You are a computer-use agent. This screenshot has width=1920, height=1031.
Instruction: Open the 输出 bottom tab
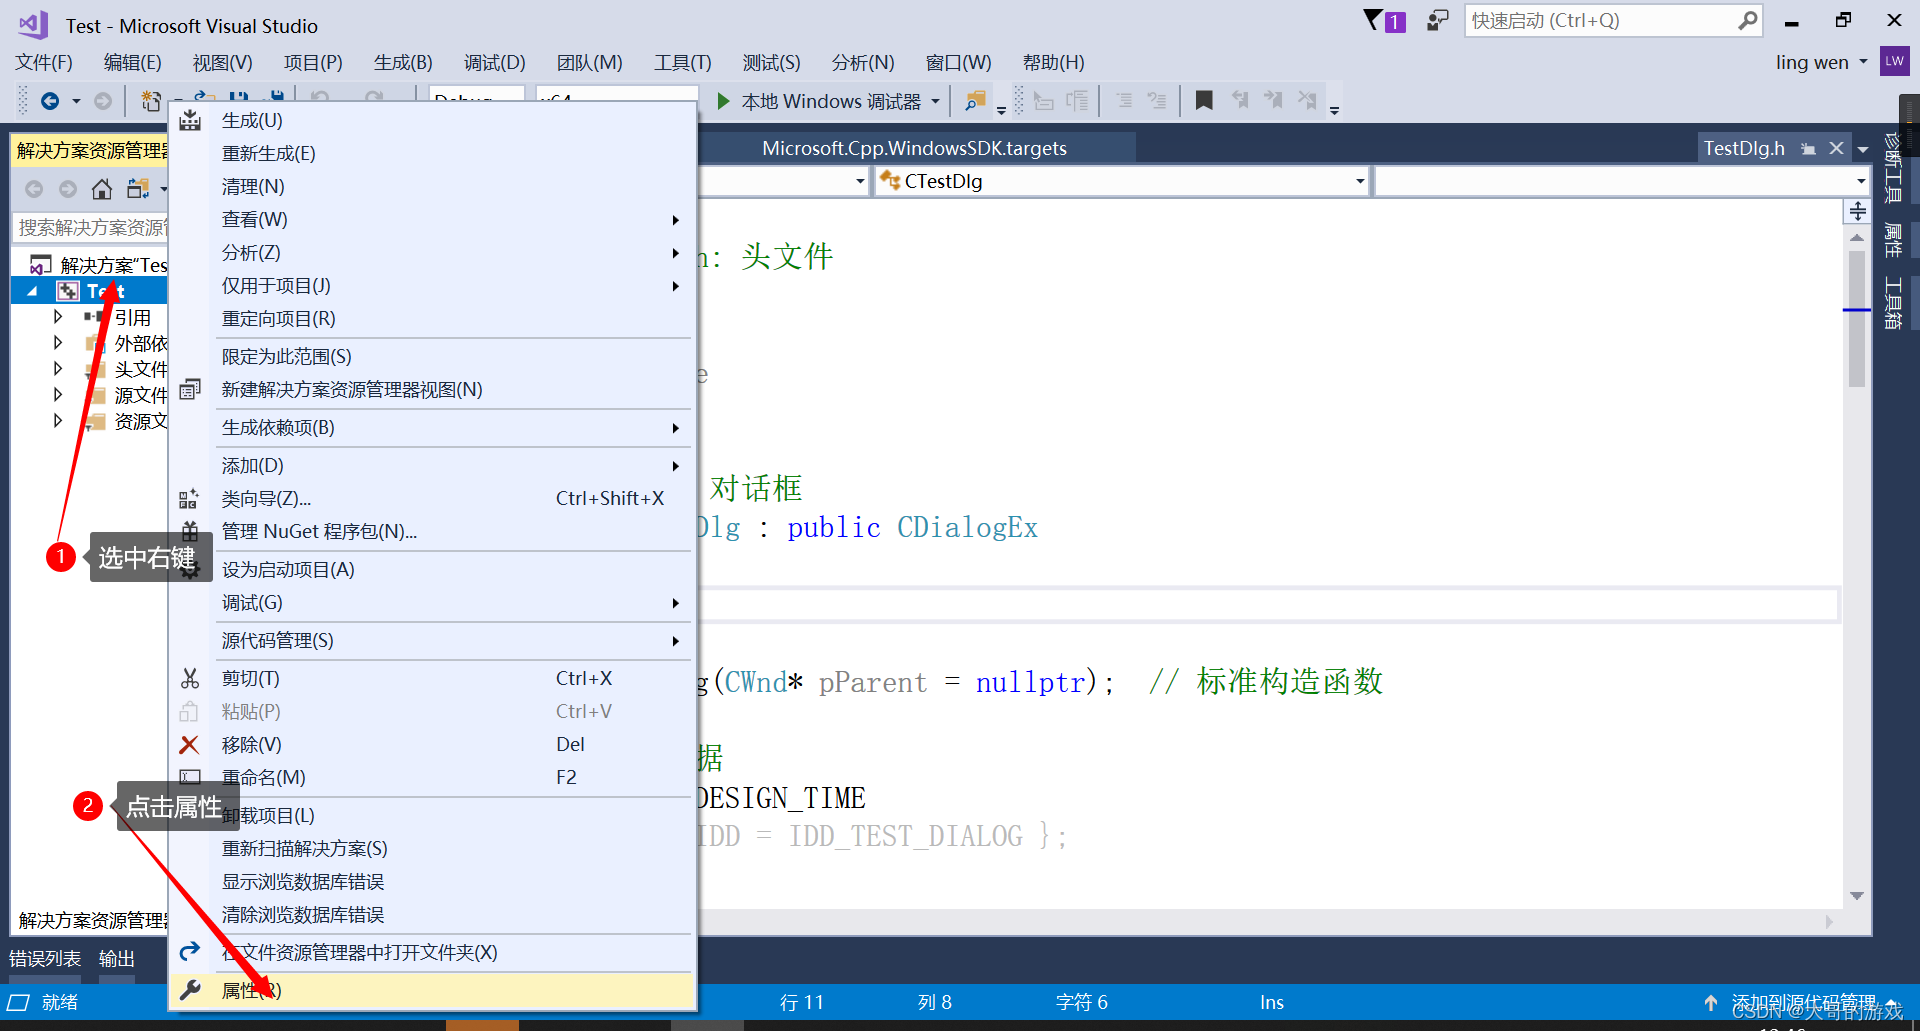coord(117,959)
